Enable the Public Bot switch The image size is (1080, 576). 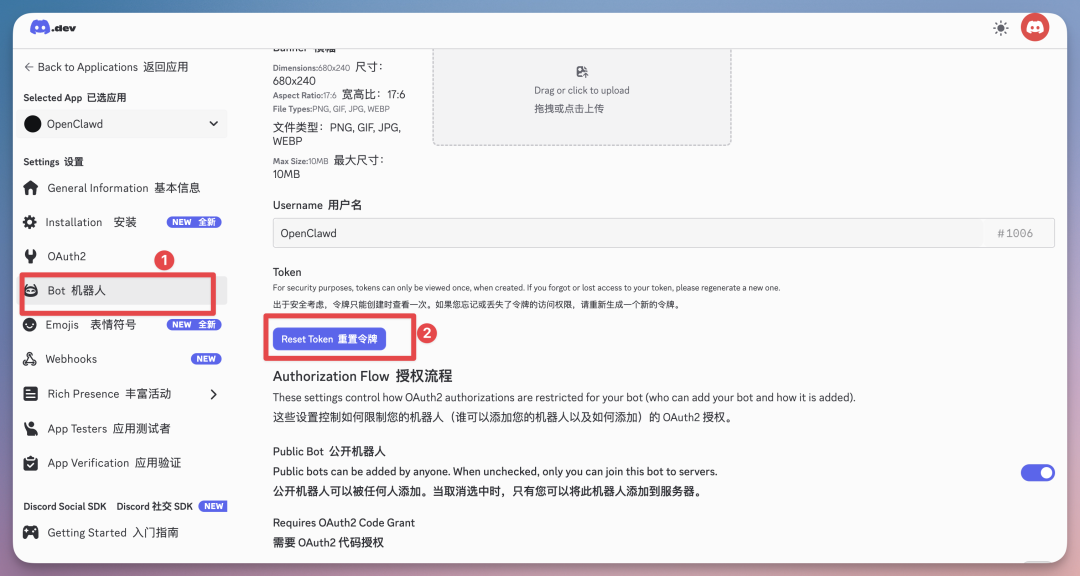pos(1038,472)
